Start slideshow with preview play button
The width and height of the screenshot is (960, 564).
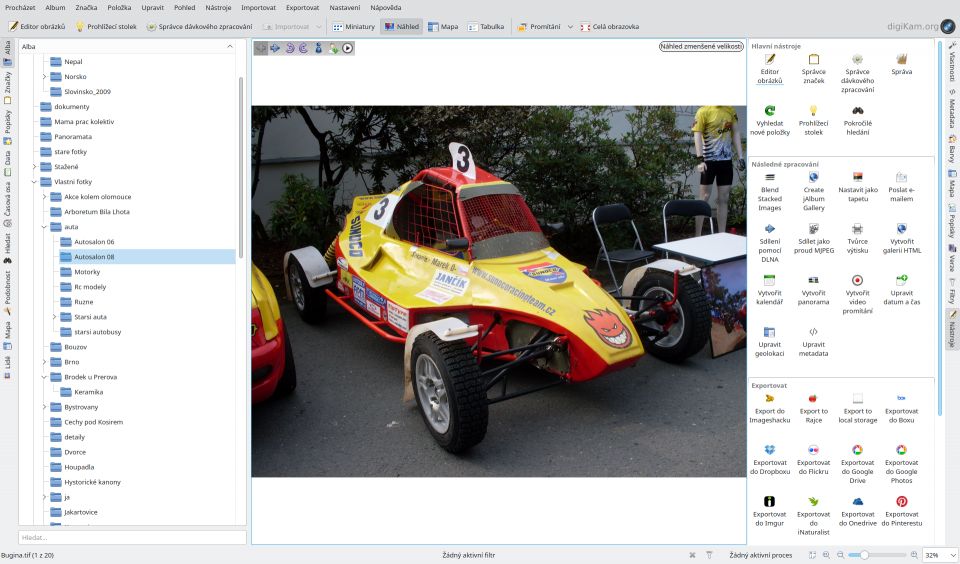347,48
